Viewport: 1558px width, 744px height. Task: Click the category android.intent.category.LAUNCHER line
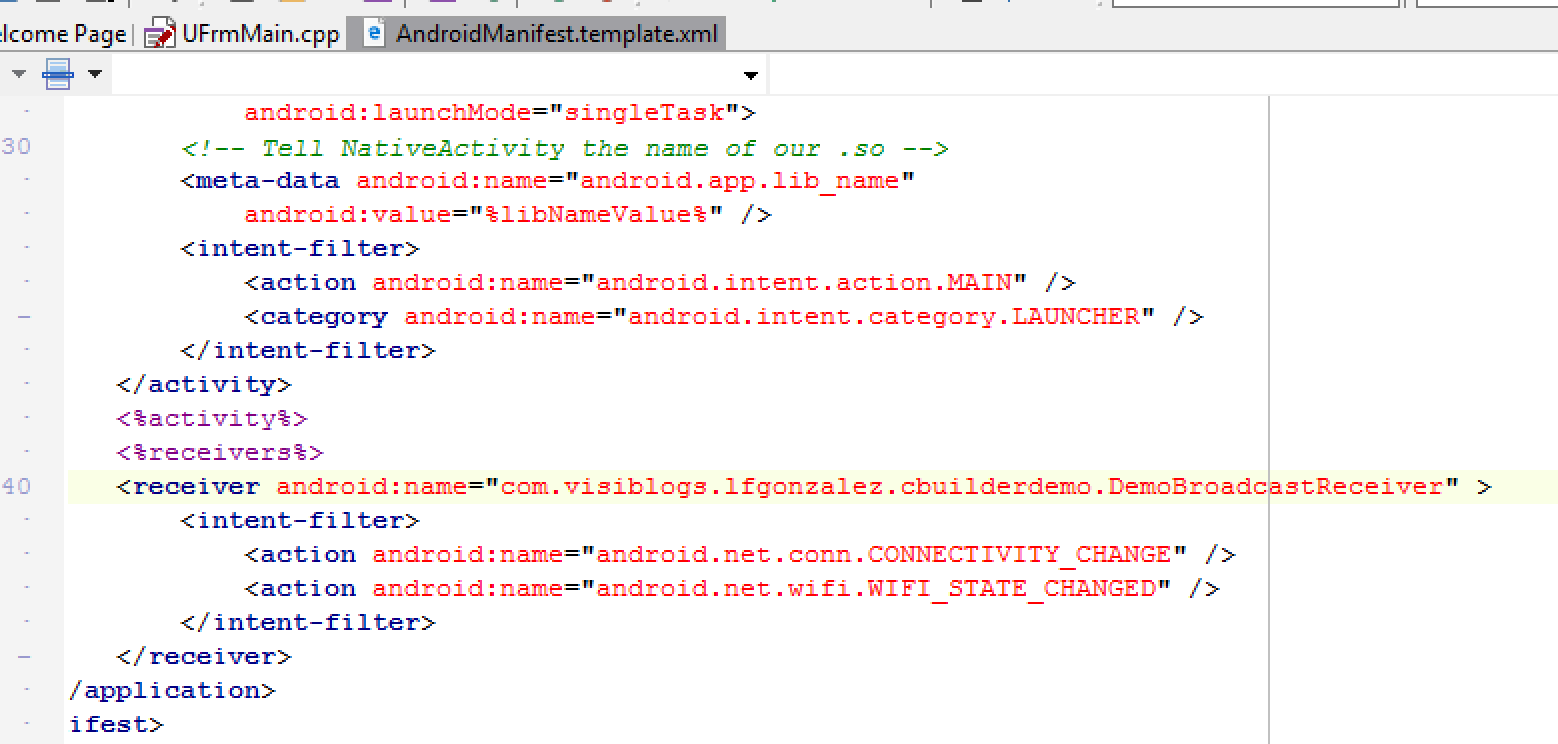724,317
